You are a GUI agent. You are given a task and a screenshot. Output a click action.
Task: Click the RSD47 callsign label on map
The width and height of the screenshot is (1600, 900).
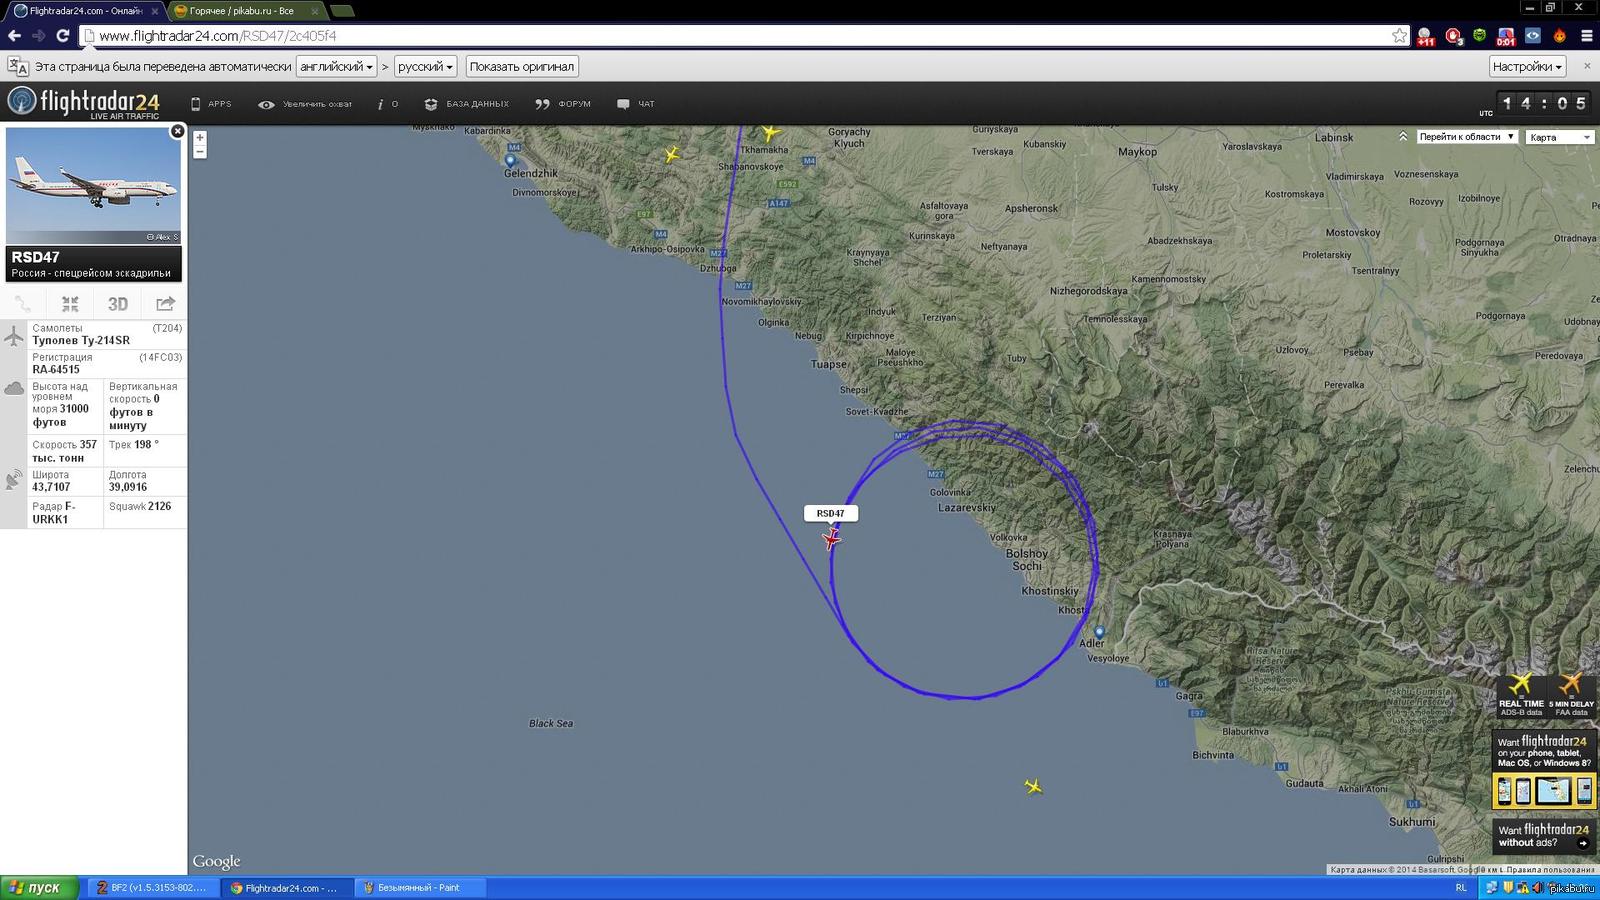pyautogui.click(x=831, y=513)
